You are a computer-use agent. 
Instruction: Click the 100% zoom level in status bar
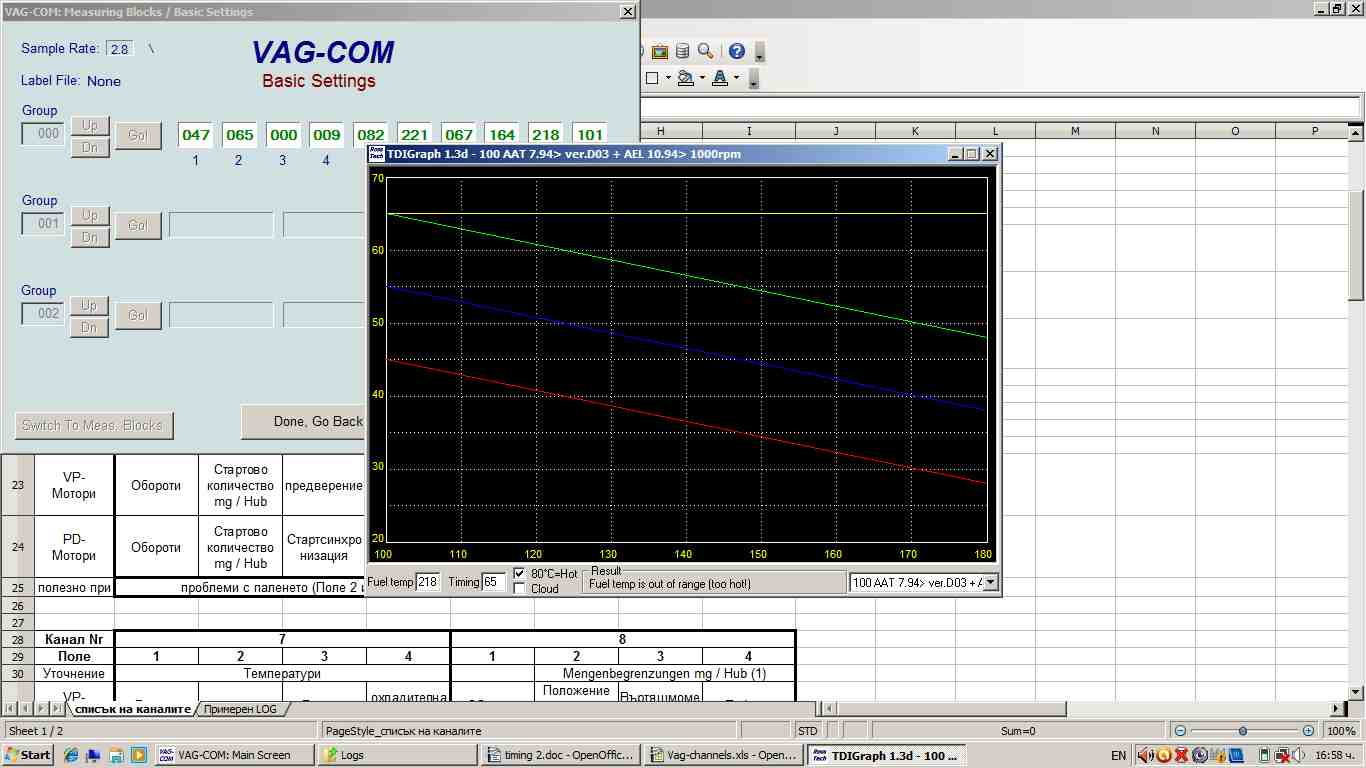click(x=1341, y=731)
